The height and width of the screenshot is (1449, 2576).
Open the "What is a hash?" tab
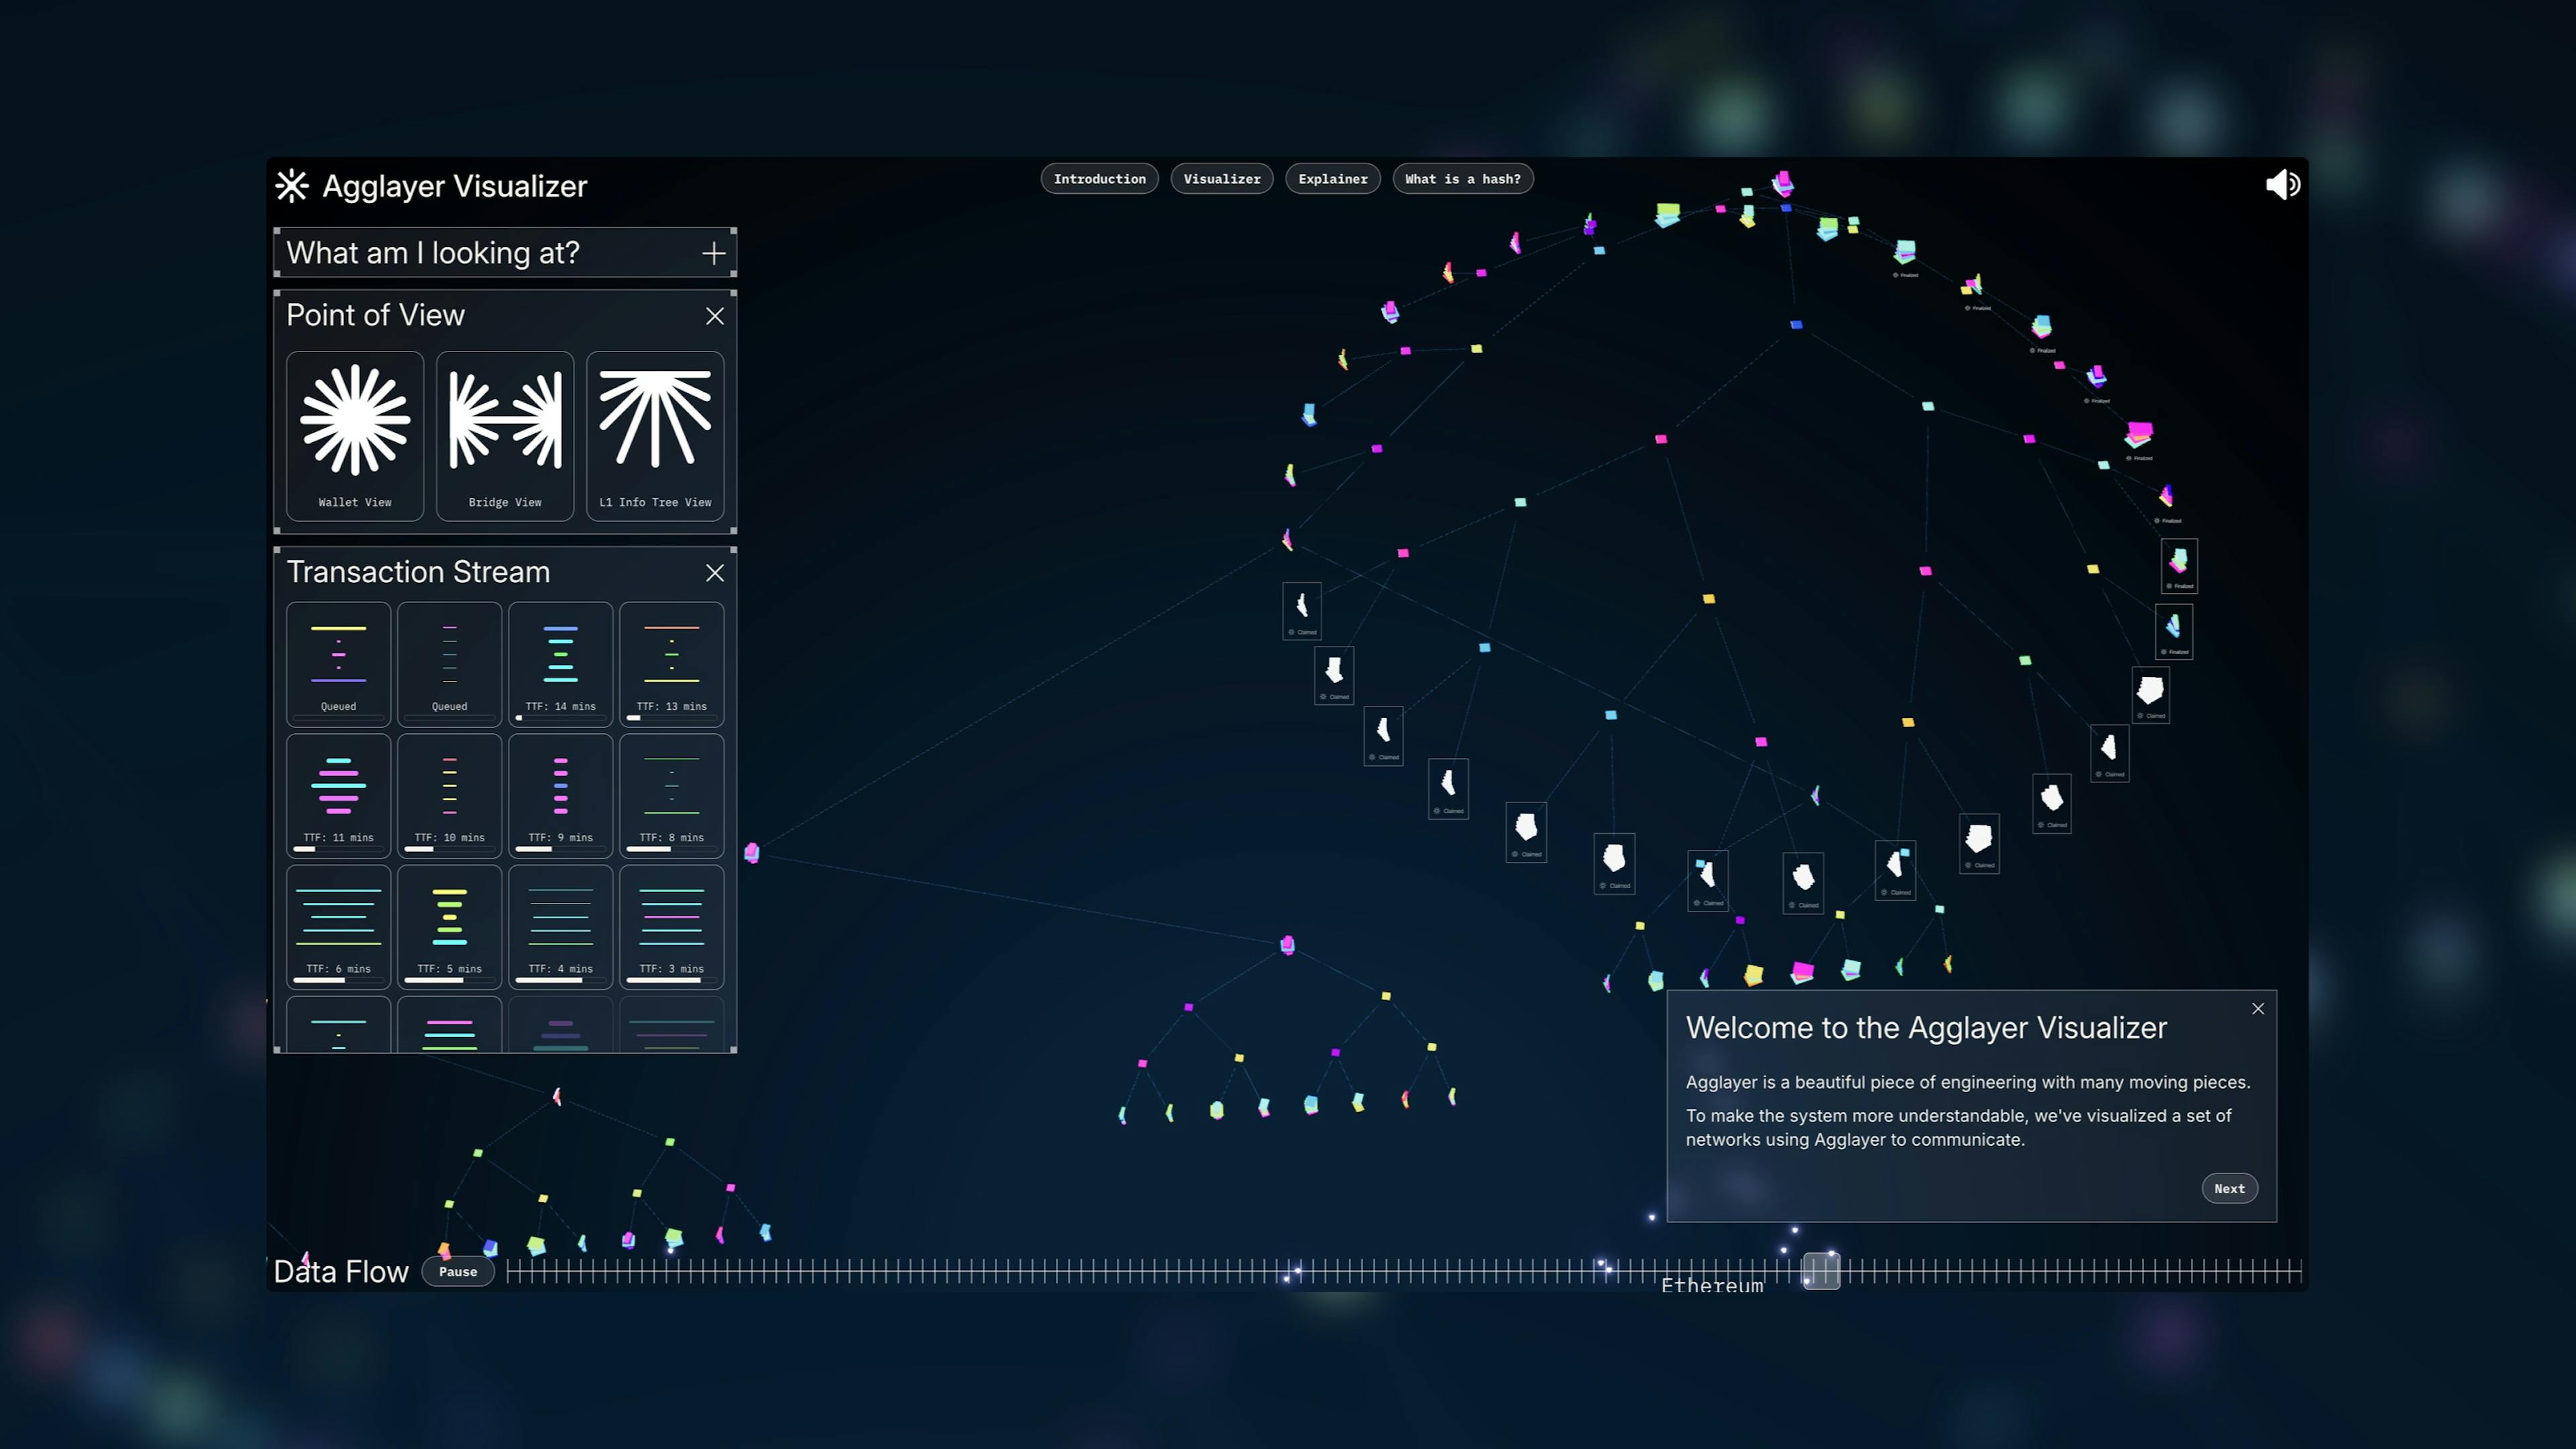coord(1462,179)
